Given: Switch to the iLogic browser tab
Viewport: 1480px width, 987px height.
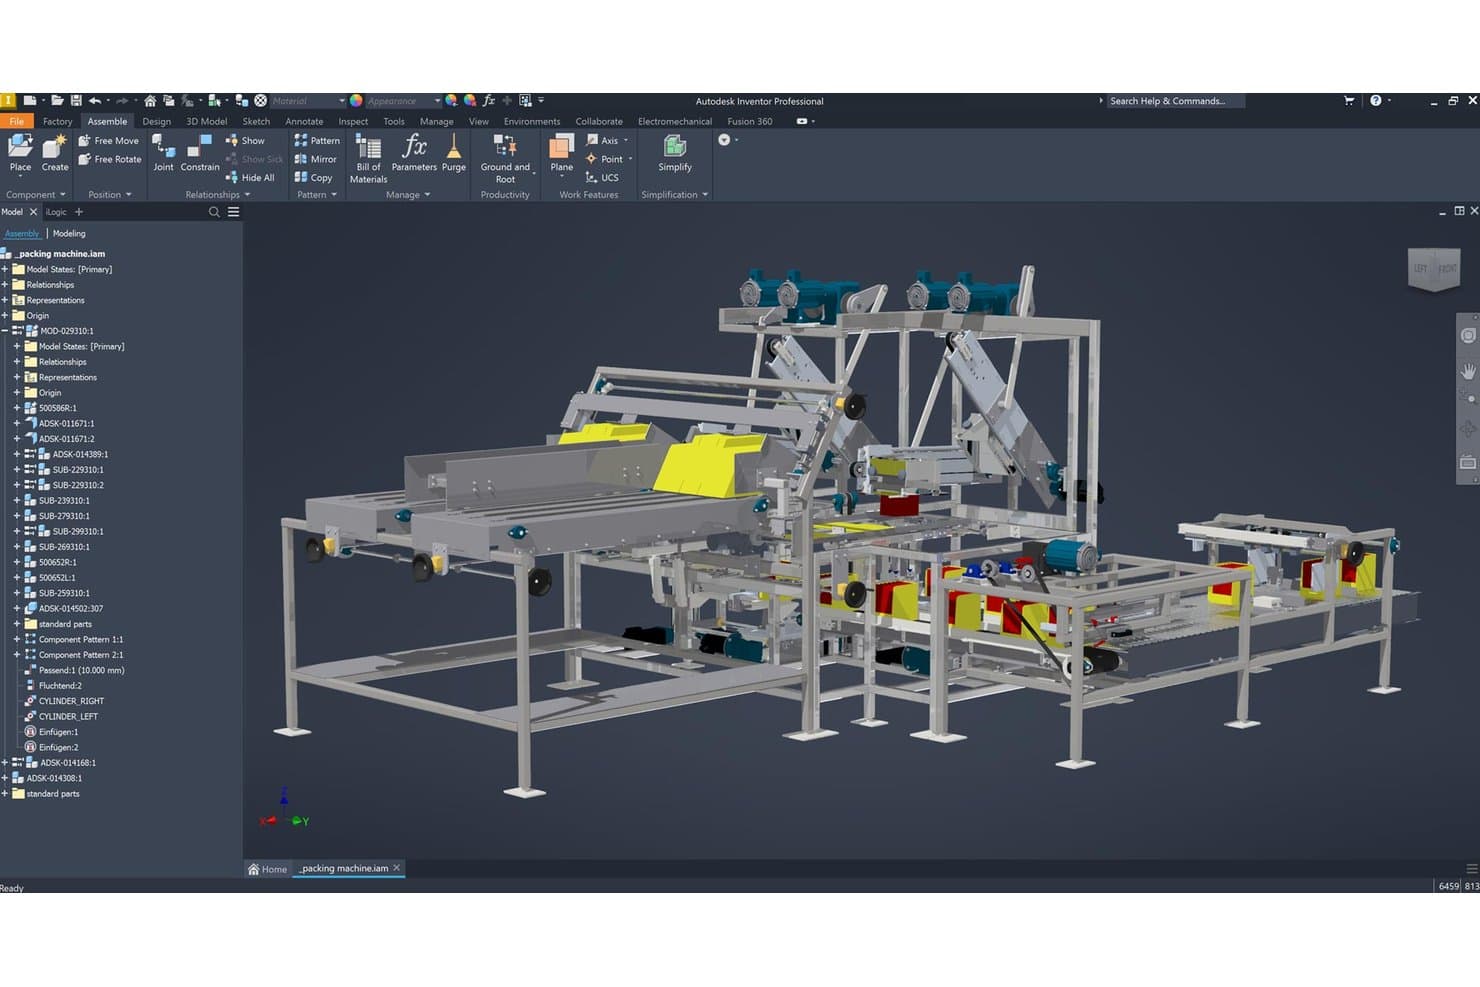Looking at the screenshot, I should coord(56,212).
